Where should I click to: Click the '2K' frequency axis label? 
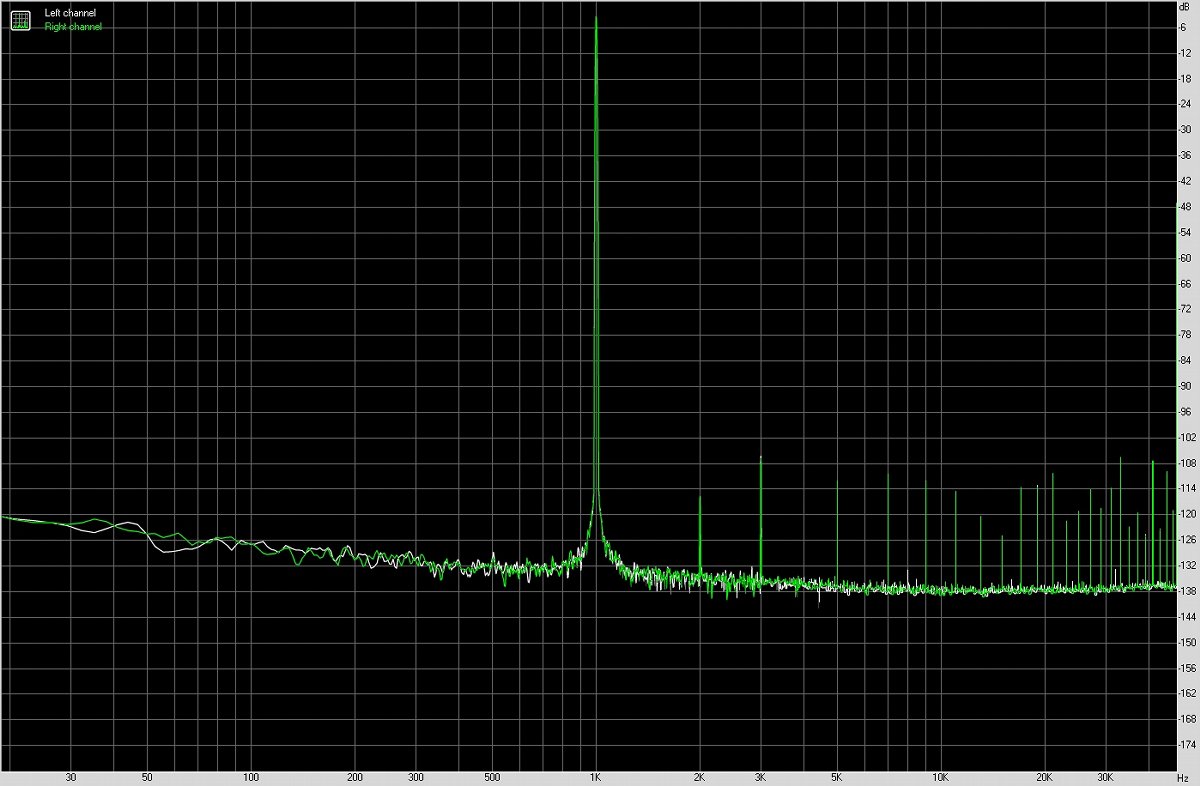700,777
